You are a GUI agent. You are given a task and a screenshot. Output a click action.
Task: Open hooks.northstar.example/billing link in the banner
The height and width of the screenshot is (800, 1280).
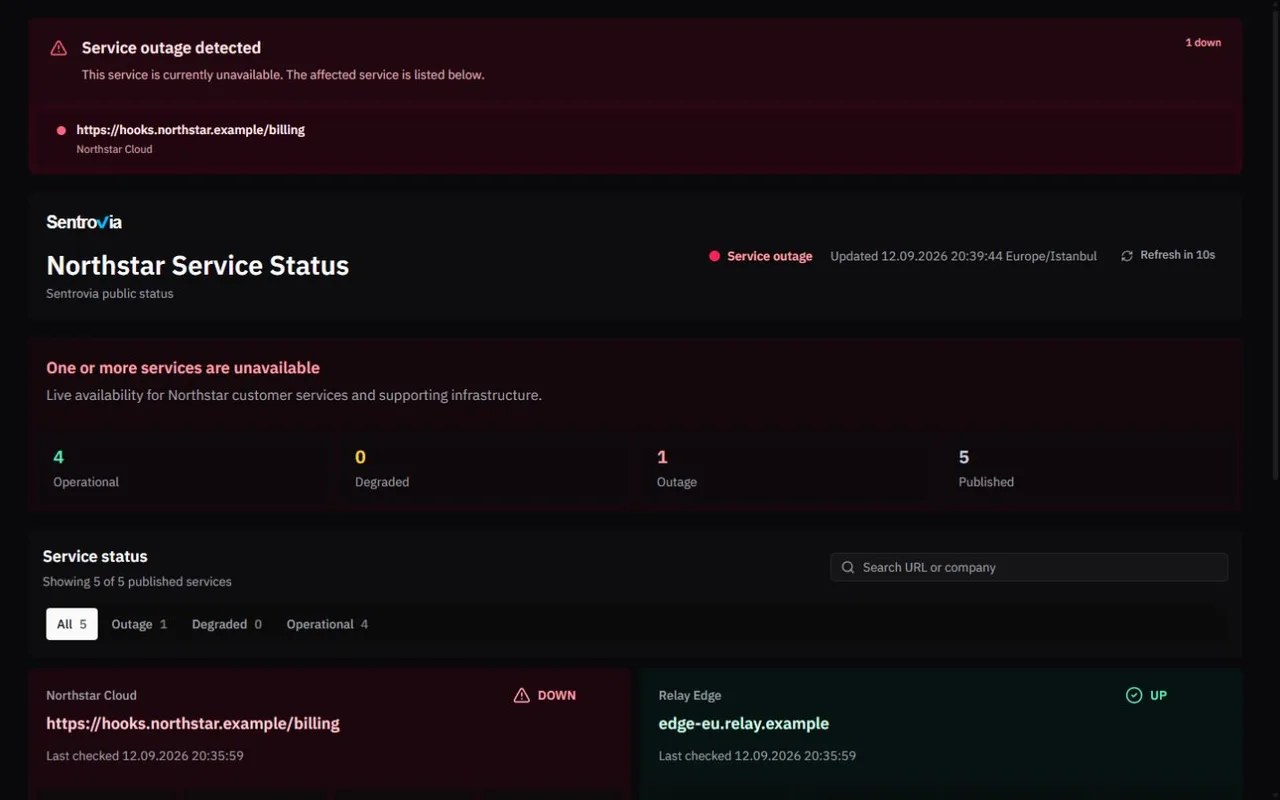pyautogui.click(x=190, y=130)
